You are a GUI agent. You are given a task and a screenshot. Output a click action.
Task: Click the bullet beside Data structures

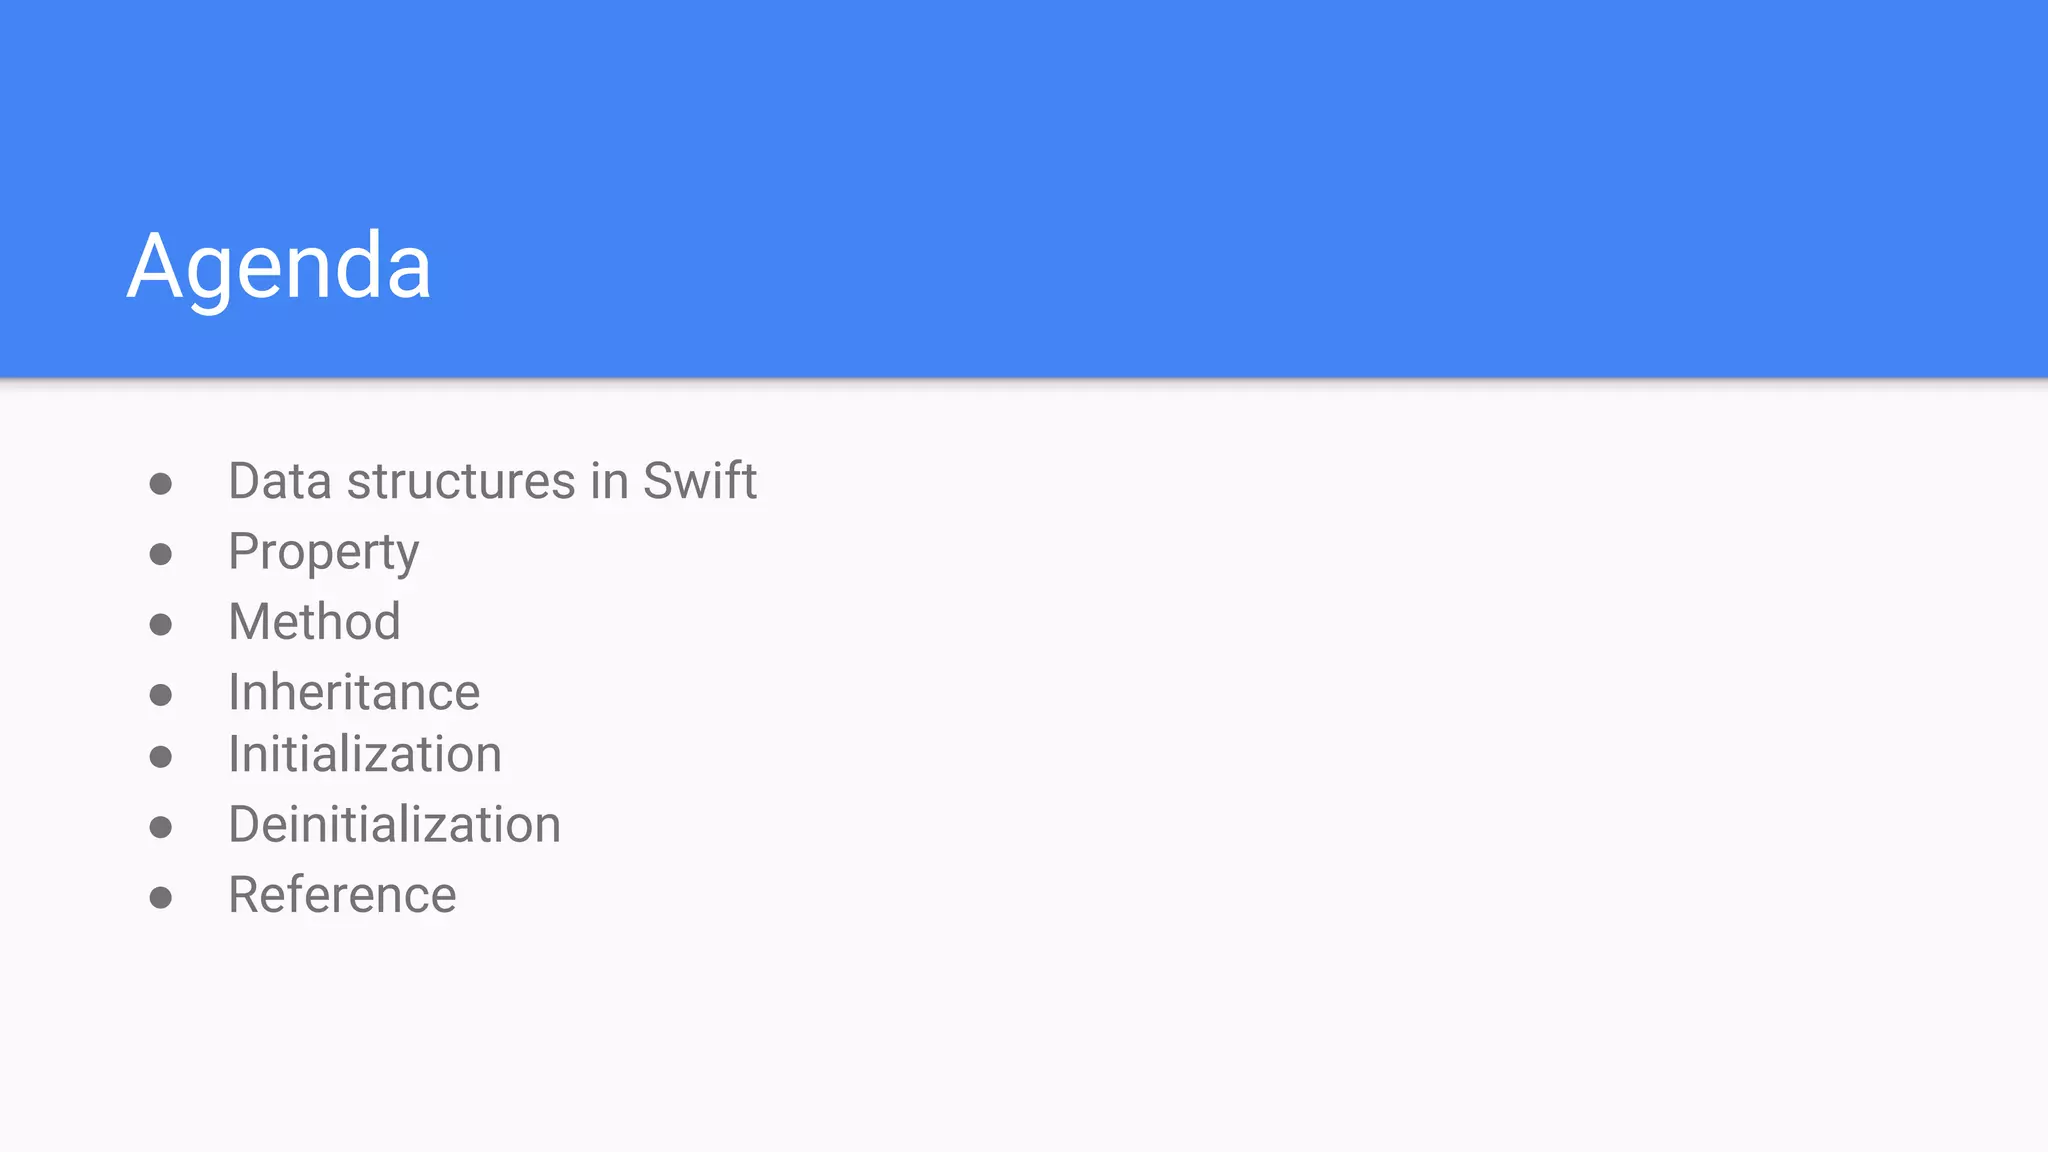click(160, 484)
